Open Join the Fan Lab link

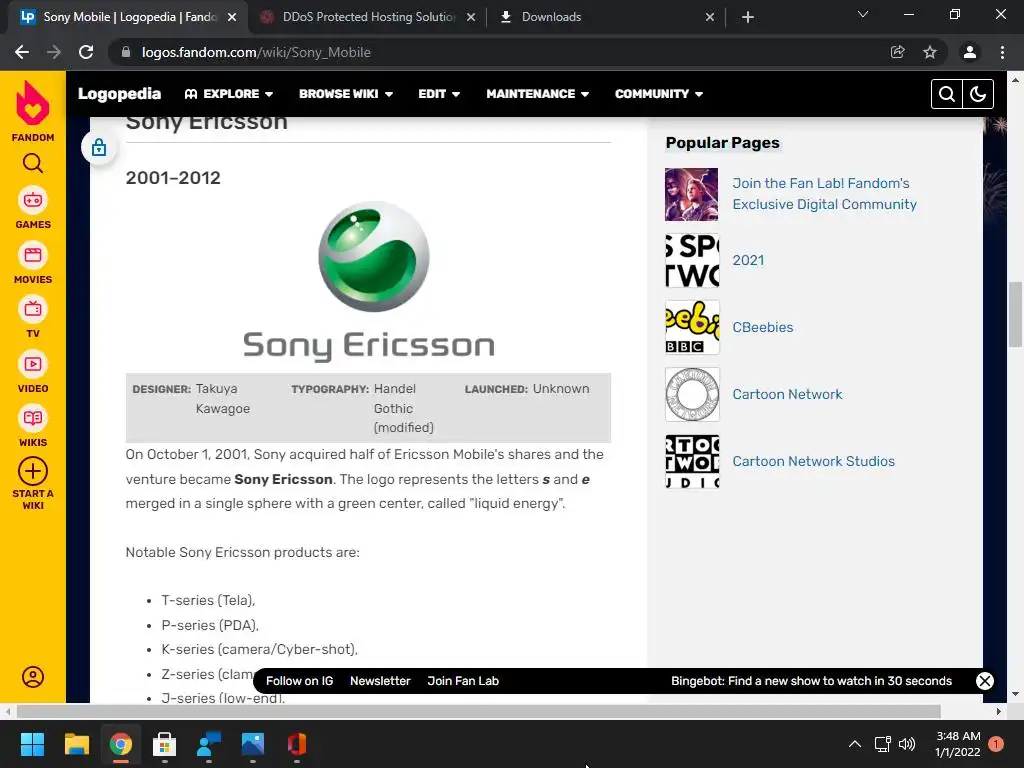[824, 194]
